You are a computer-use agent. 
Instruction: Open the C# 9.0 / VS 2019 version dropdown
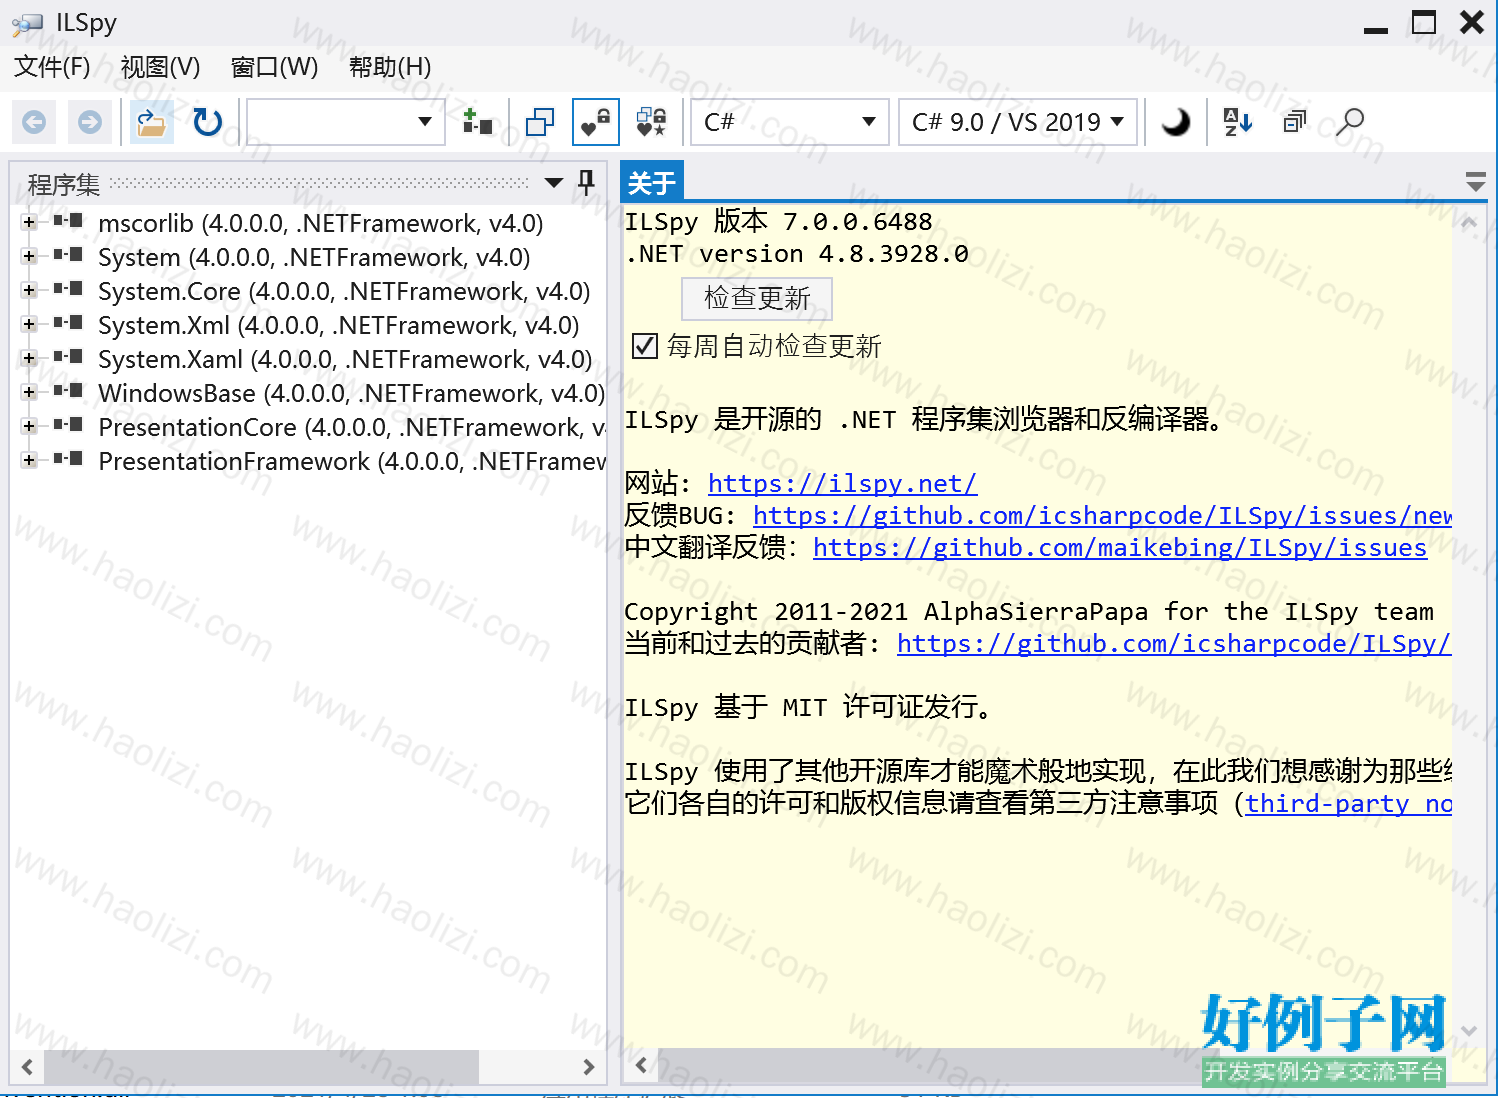[1018, 122]
